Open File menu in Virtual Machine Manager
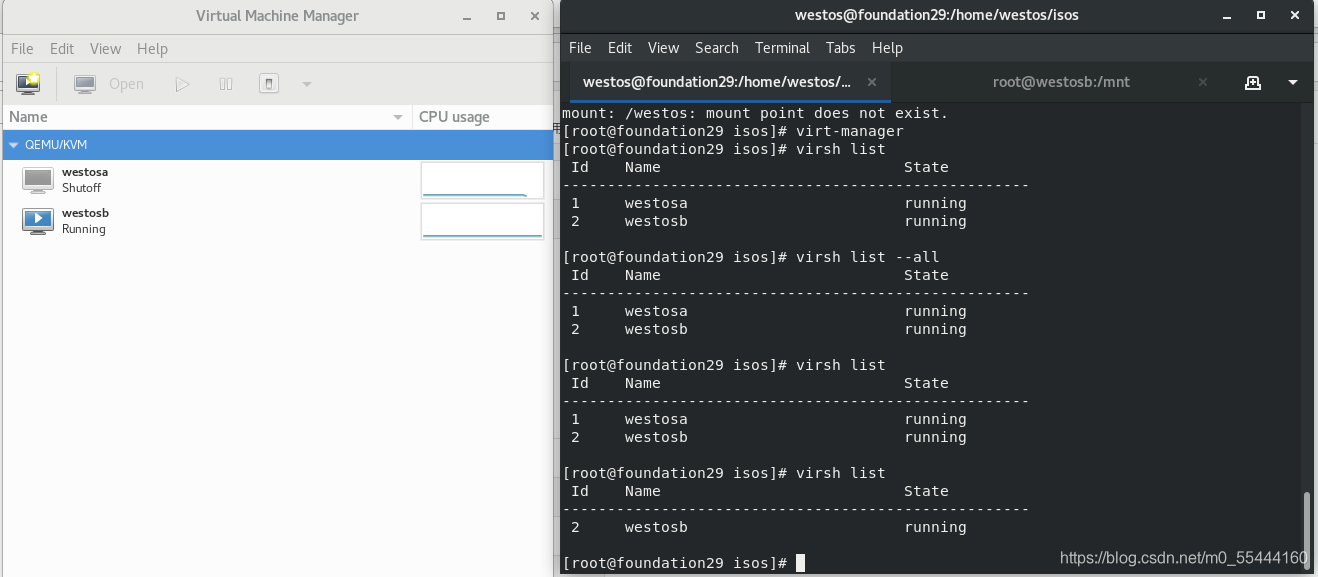1318x577 pixels. (x=22, y=48)
